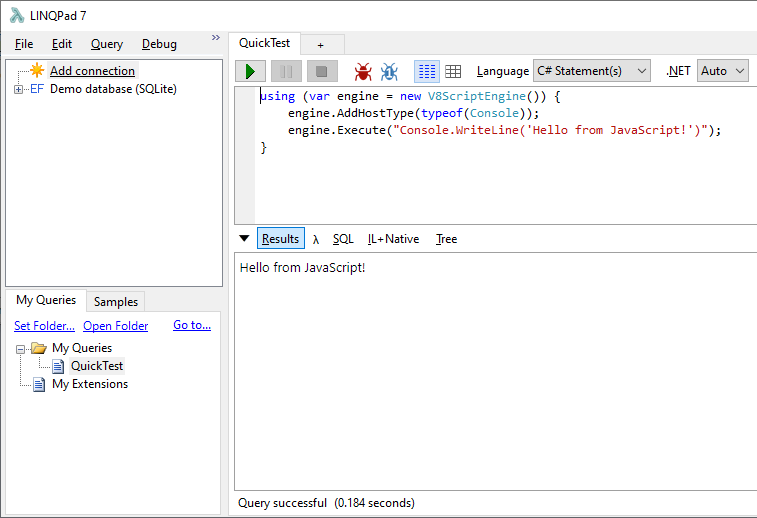The image size is (757, 518).
Task: Open the Query menu
Action: (107, 44)
